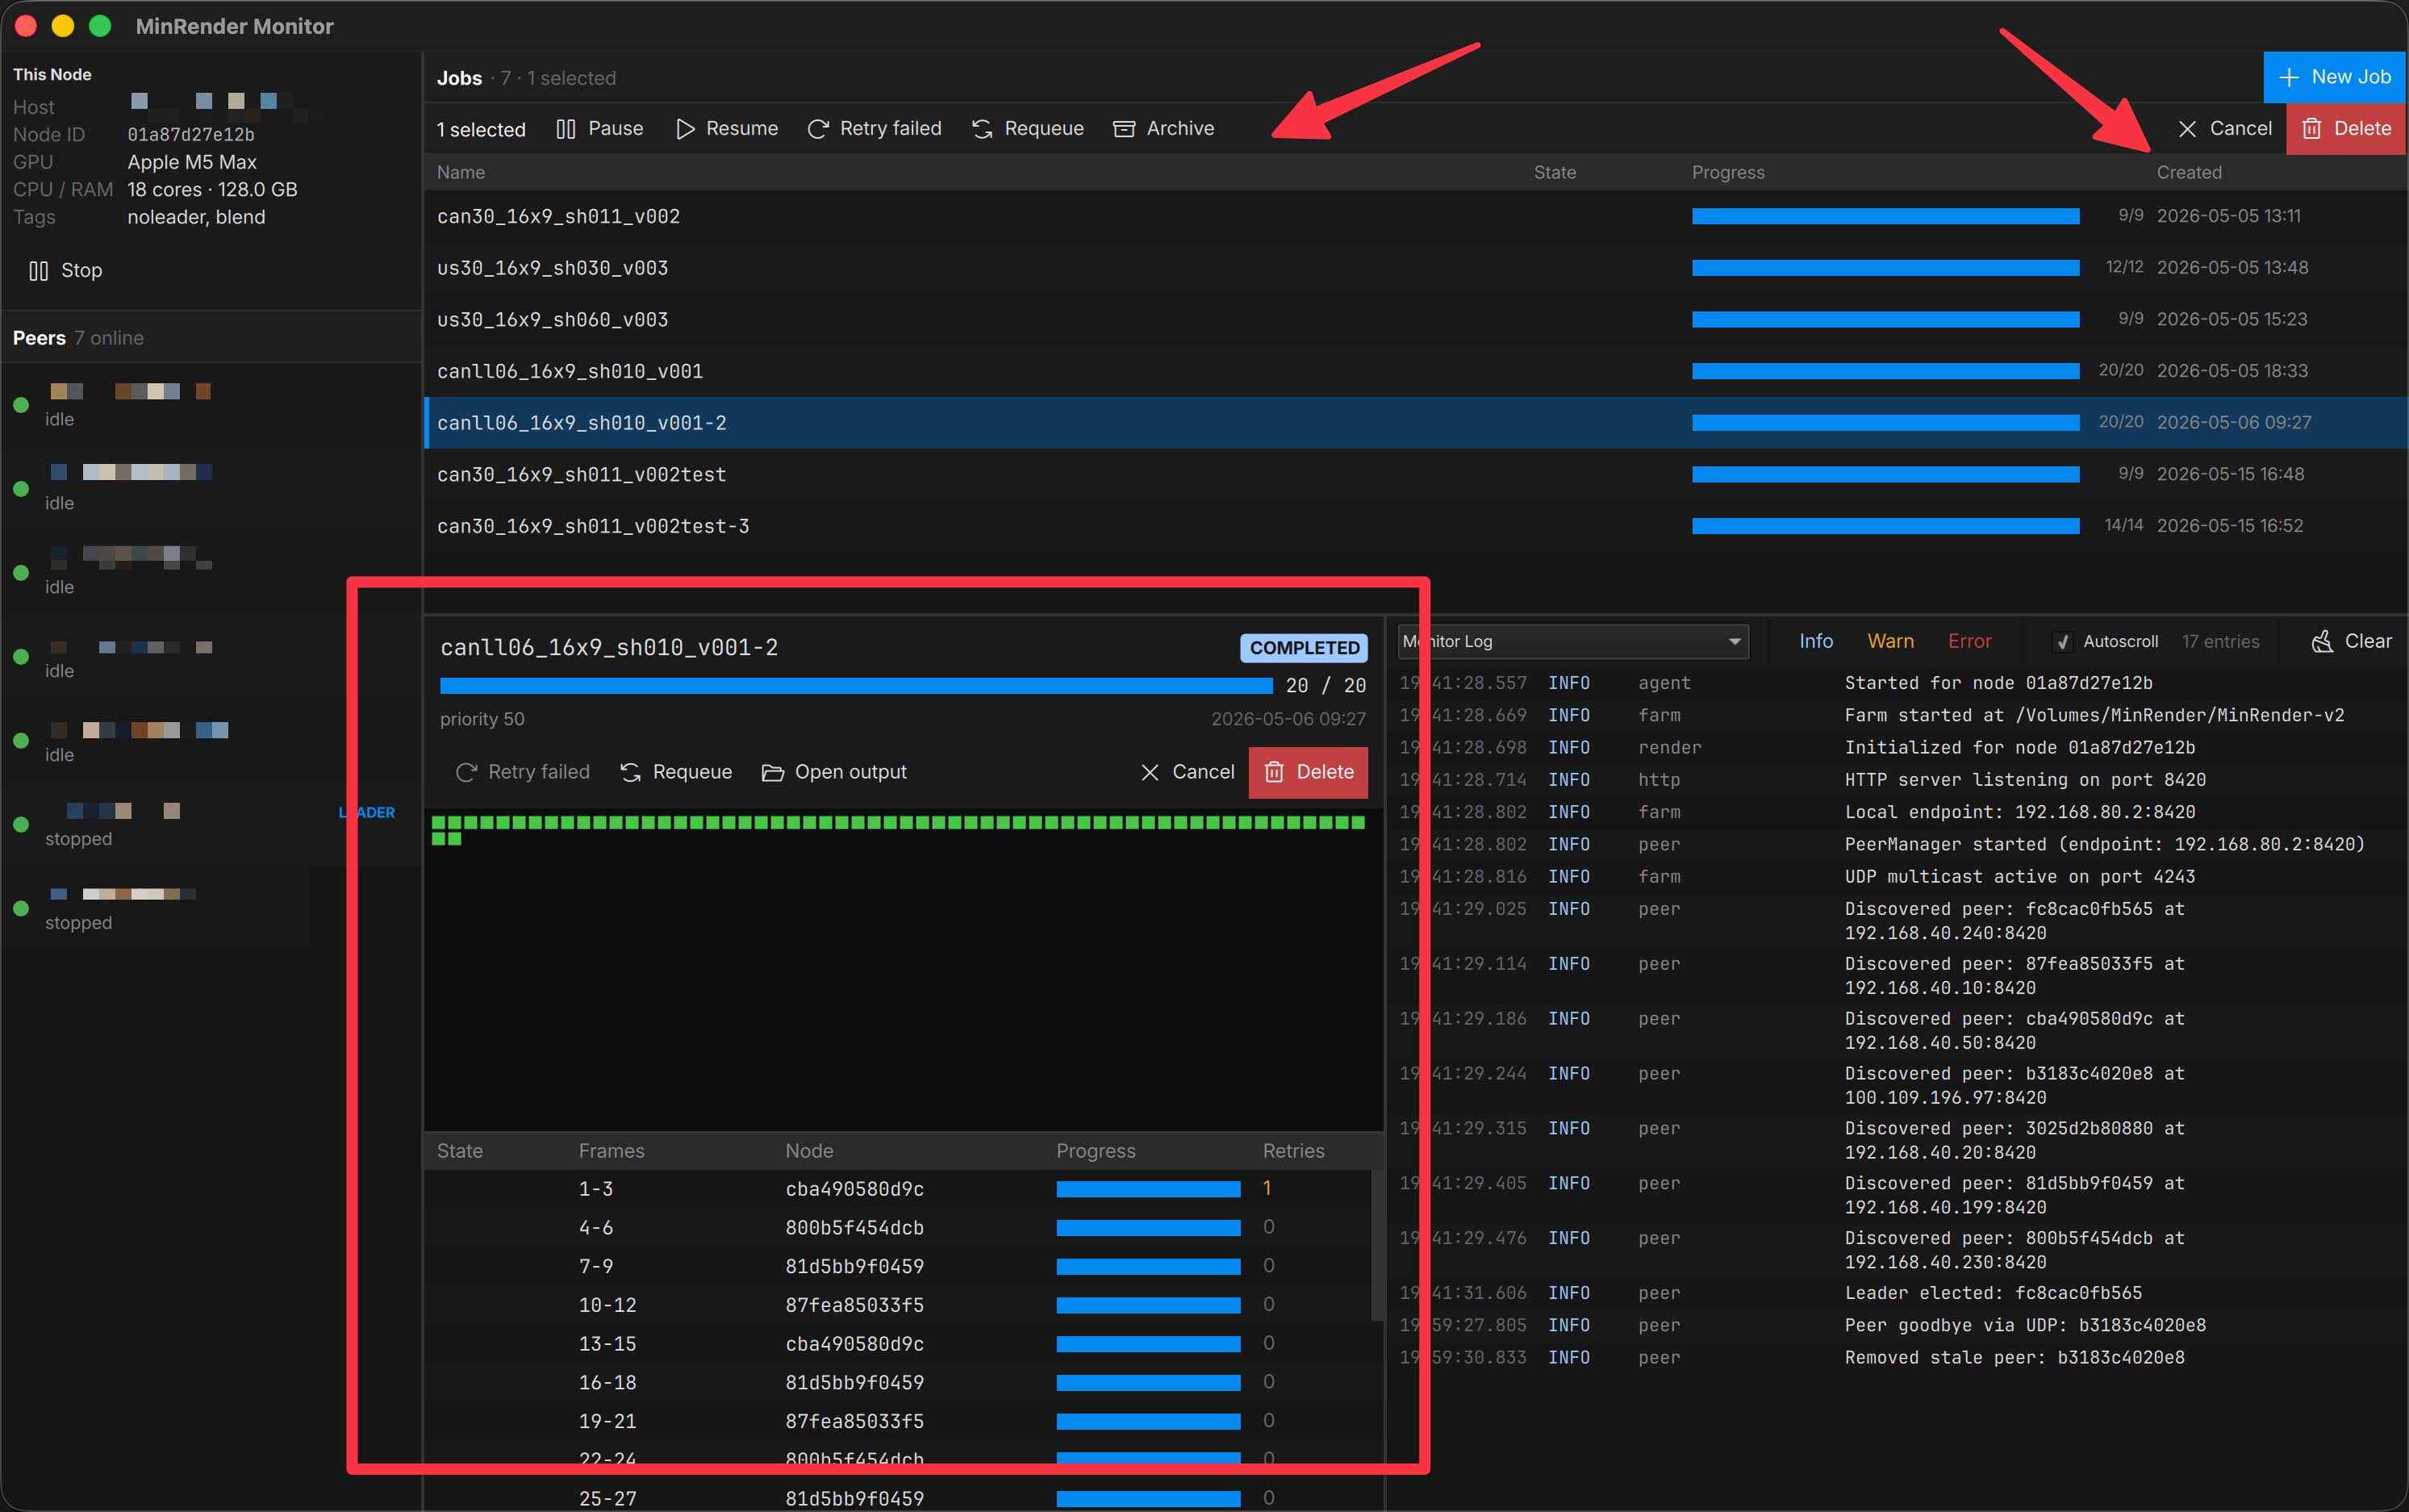The width and height of the screenshot is (2409, 1512).
Task: Select job us30_16x9_sh060_v003
Action: click(x=1415, y=320)
